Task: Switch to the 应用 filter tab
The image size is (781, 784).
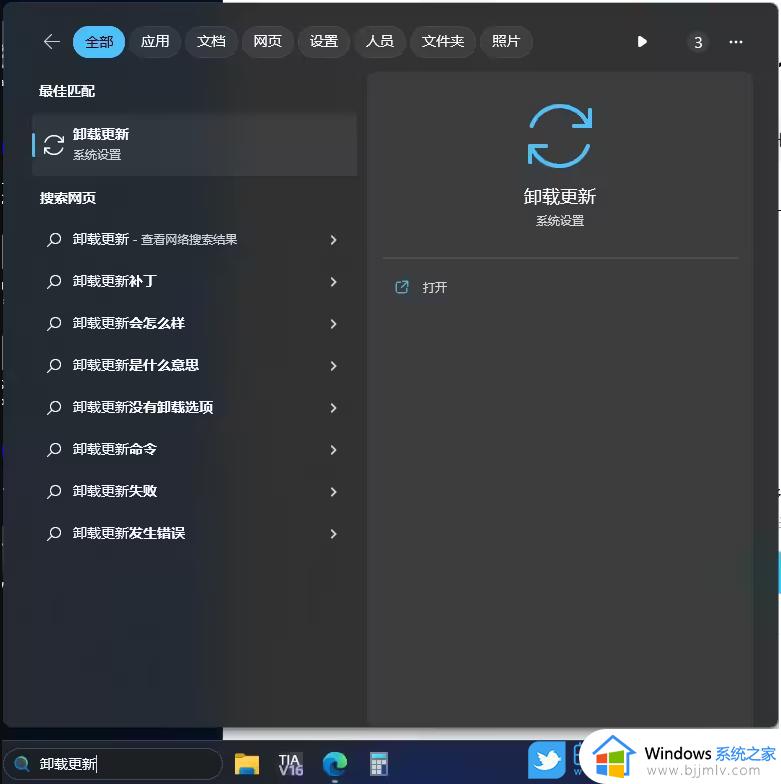Action: coord(155,42)
